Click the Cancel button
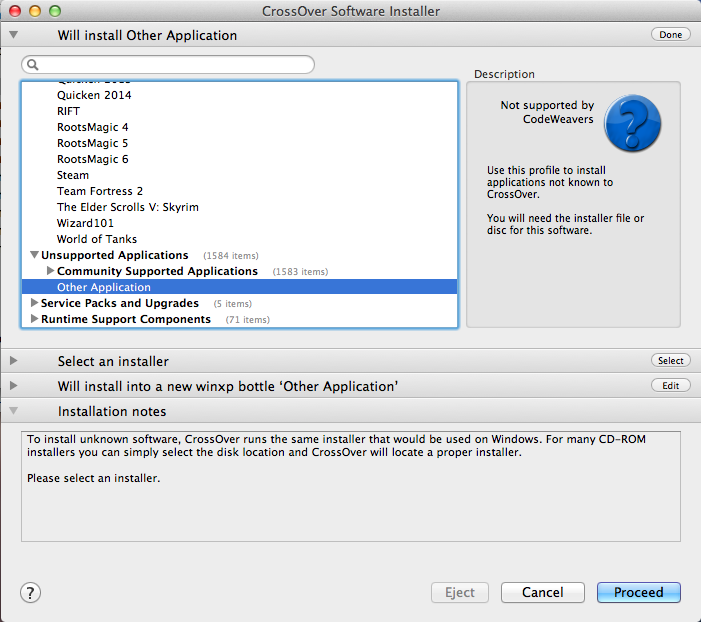The image size is (701, 622). (x=543, y=592)
